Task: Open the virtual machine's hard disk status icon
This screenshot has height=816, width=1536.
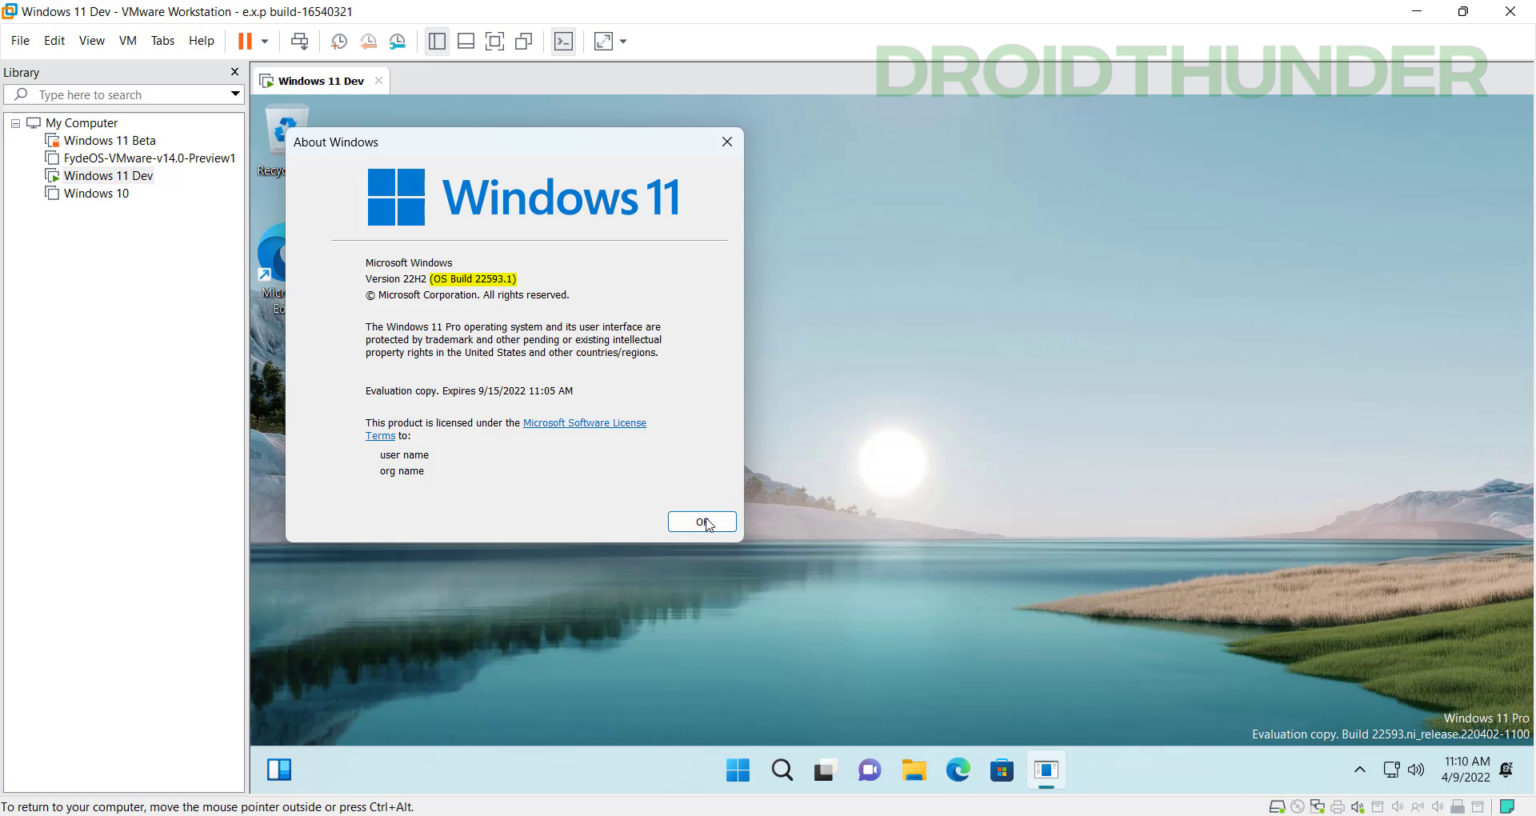Action: (1277, 806)
